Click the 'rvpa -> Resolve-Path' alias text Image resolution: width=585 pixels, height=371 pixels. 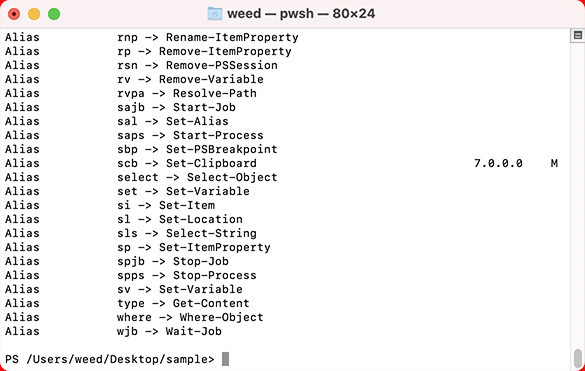tap(187, 93)
